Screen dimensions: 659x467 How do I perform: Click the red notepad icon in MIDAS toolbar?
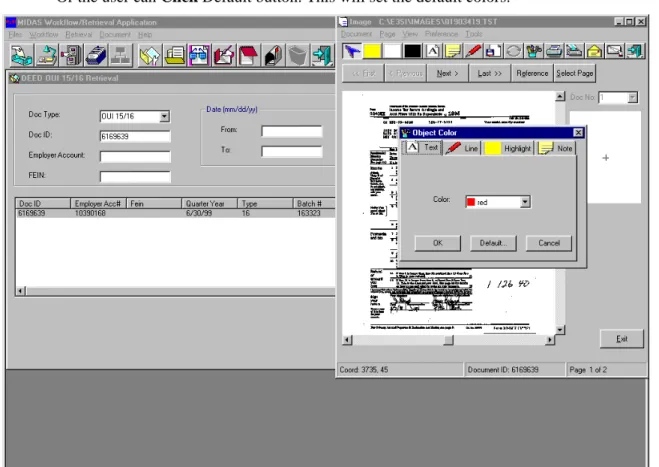[248, 55]
